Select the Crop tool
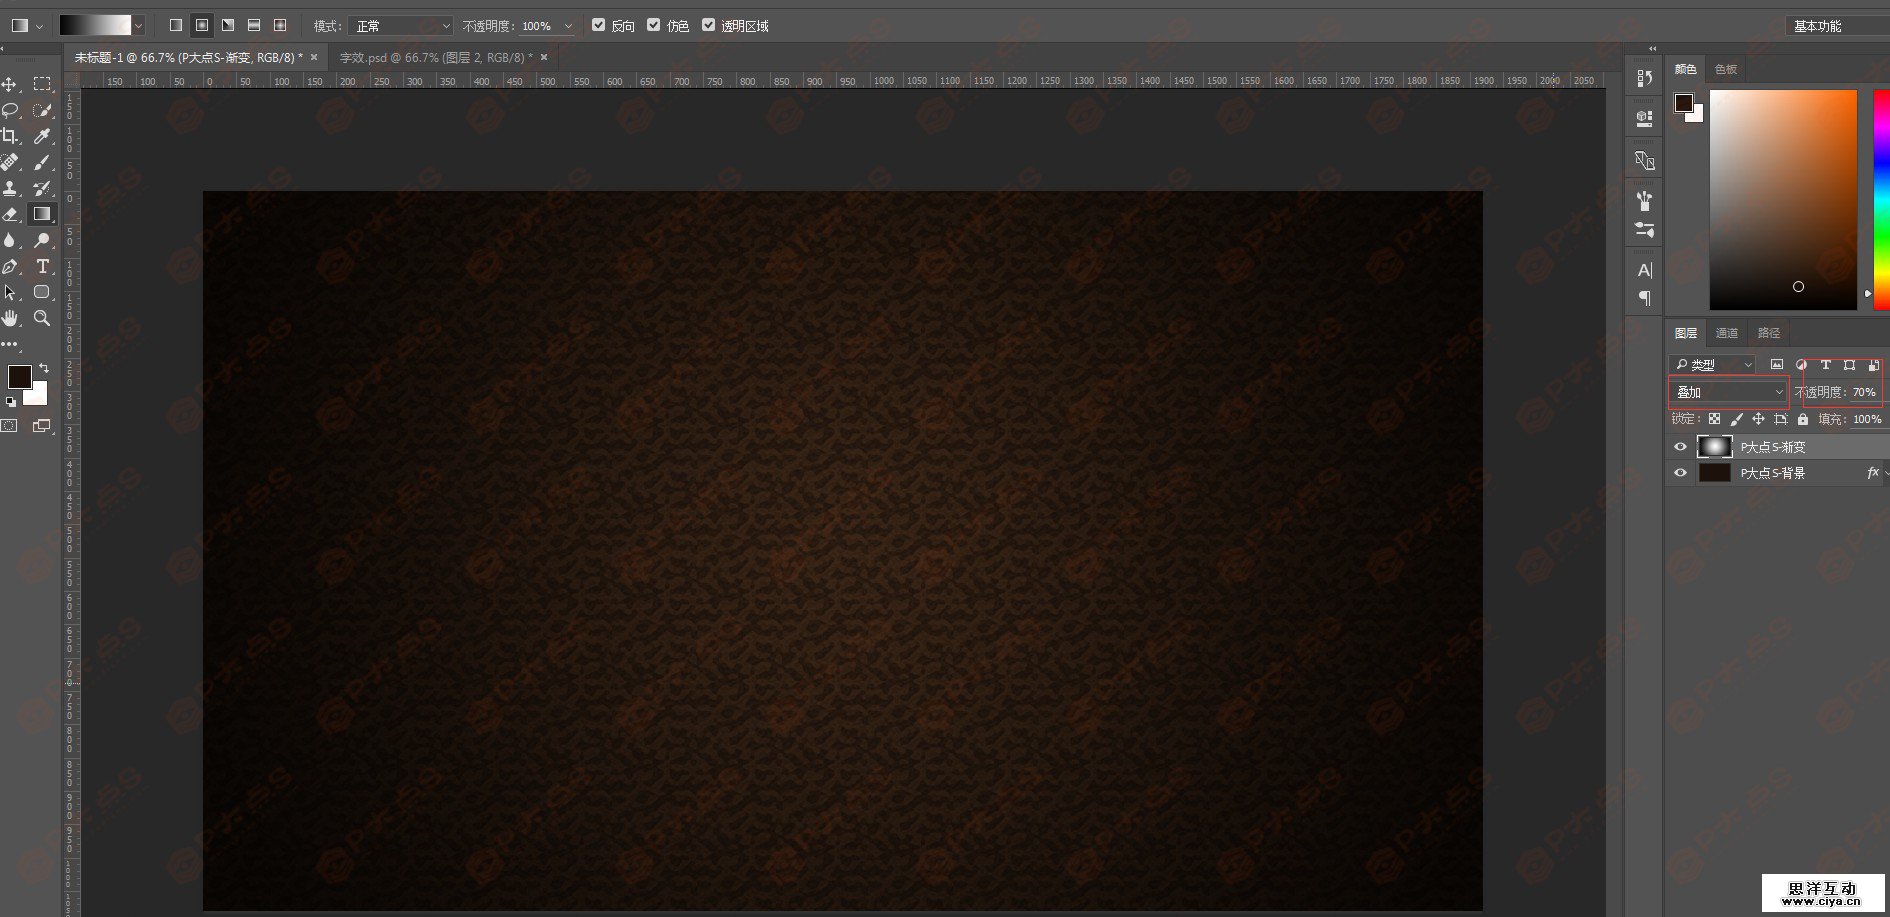This screenshot has height=917, width=1890. tap(10, 136)
